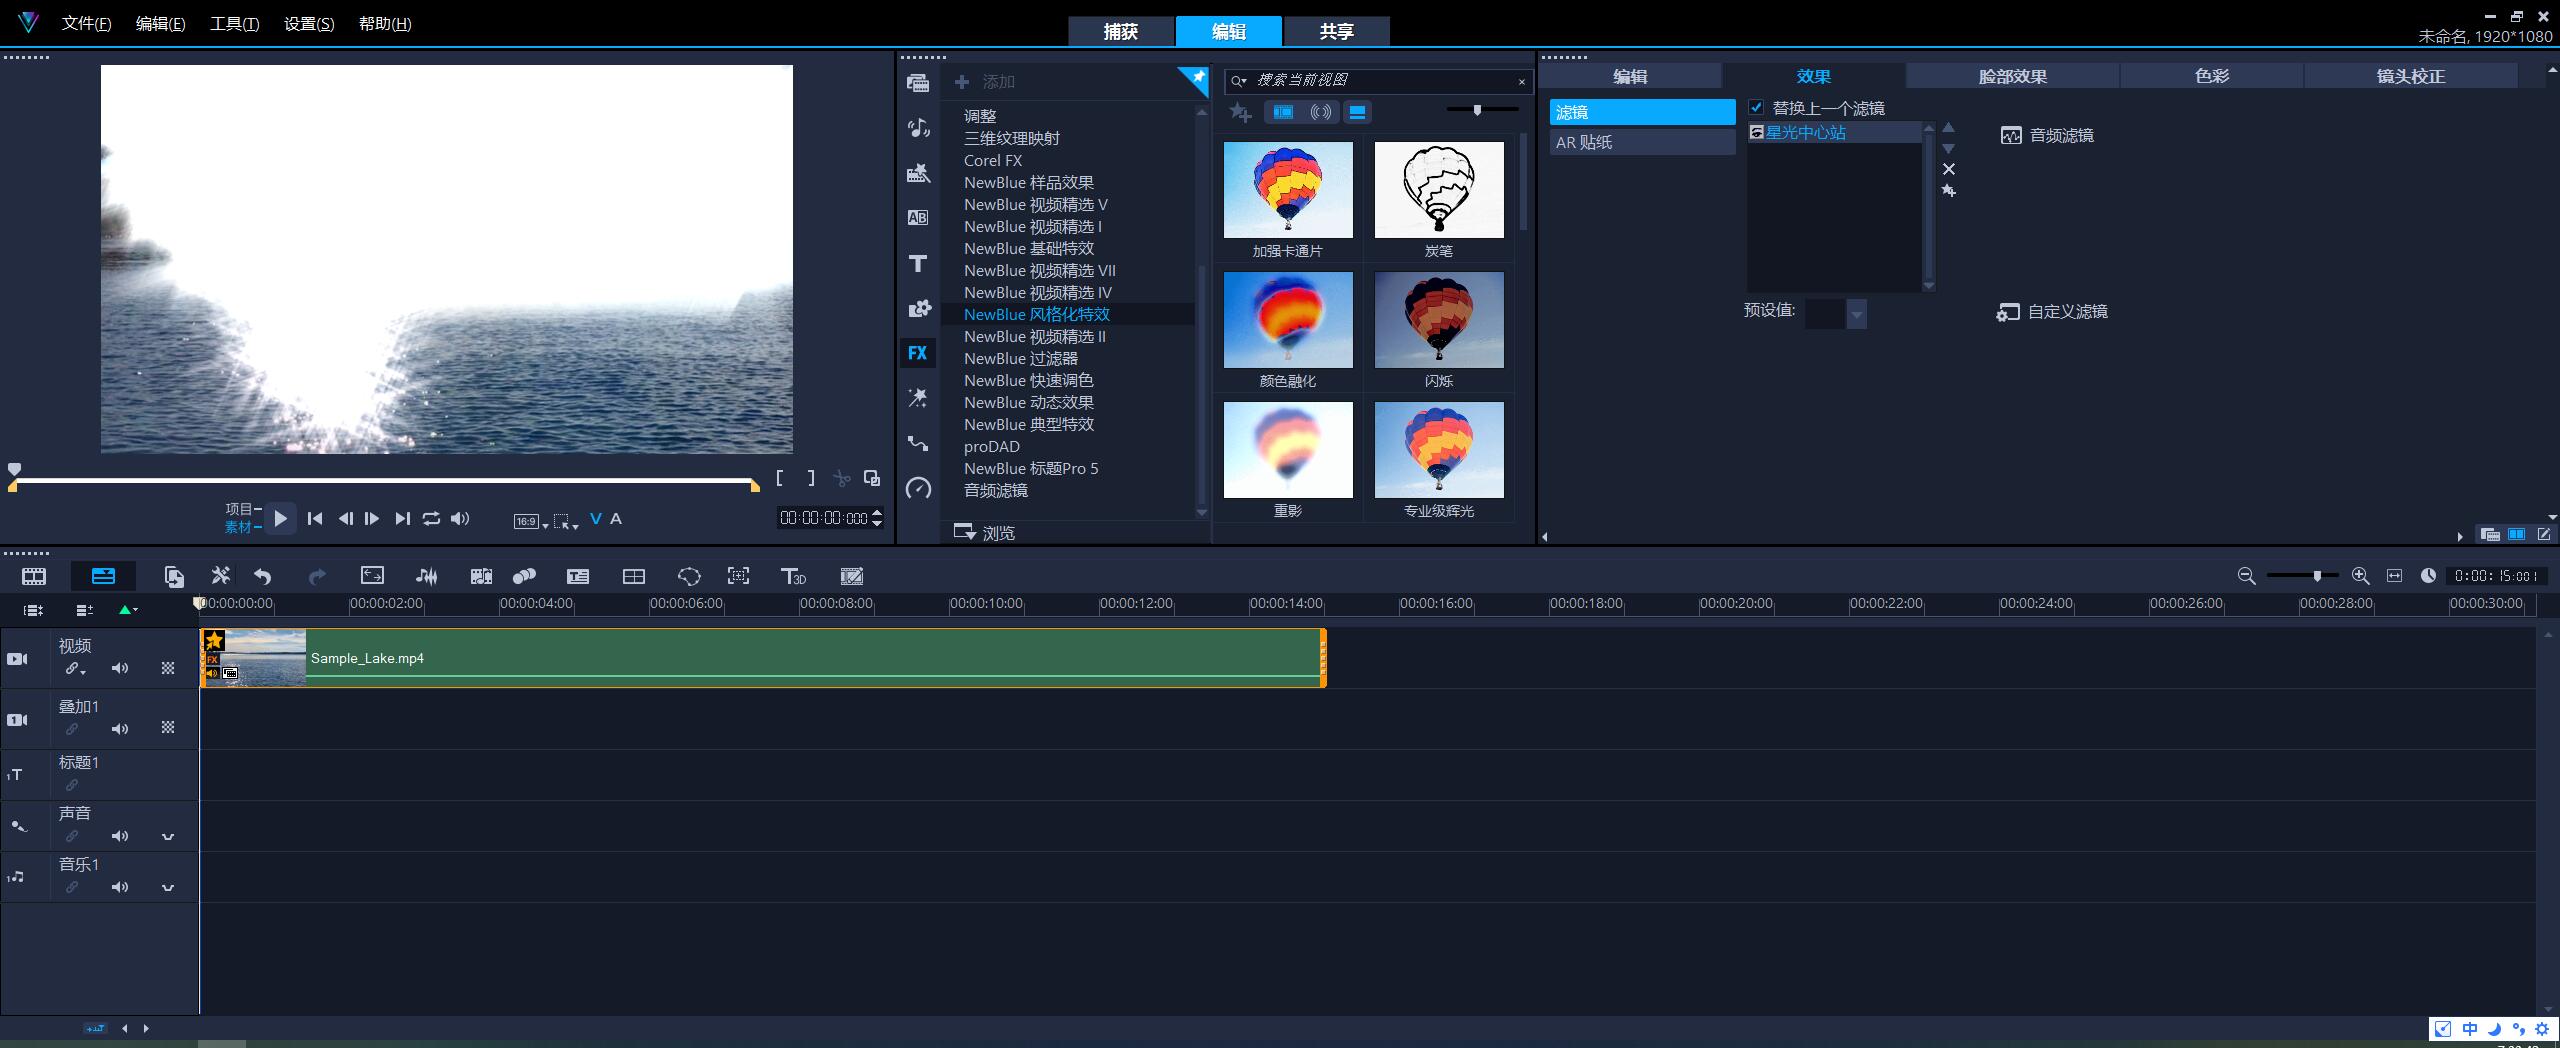Open the sound mixer tool
2560x1048 pixels.
point(426,576)
